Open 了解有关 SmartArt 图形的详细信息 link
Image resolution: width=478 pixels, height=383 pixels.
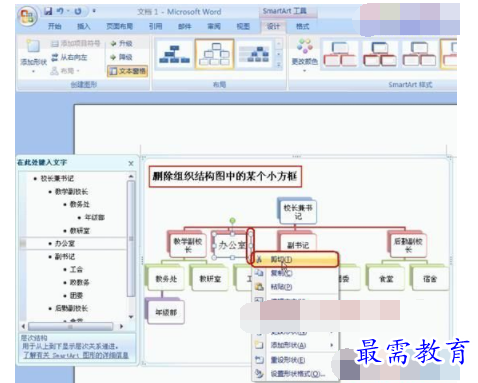pos(76,355)
